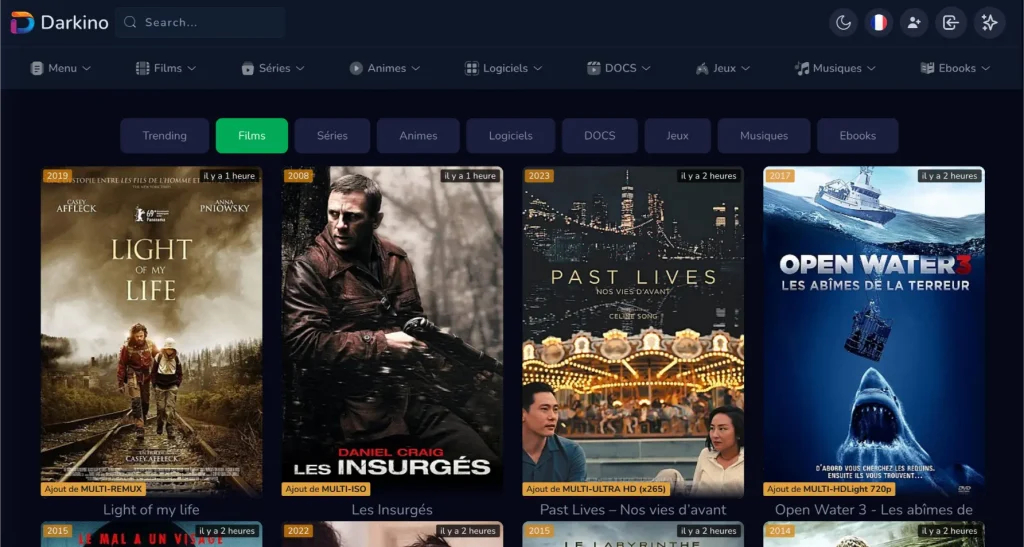Click the Musiques note icon in navbar
This screenshot has height=547, width=1024.
point(802,68)
